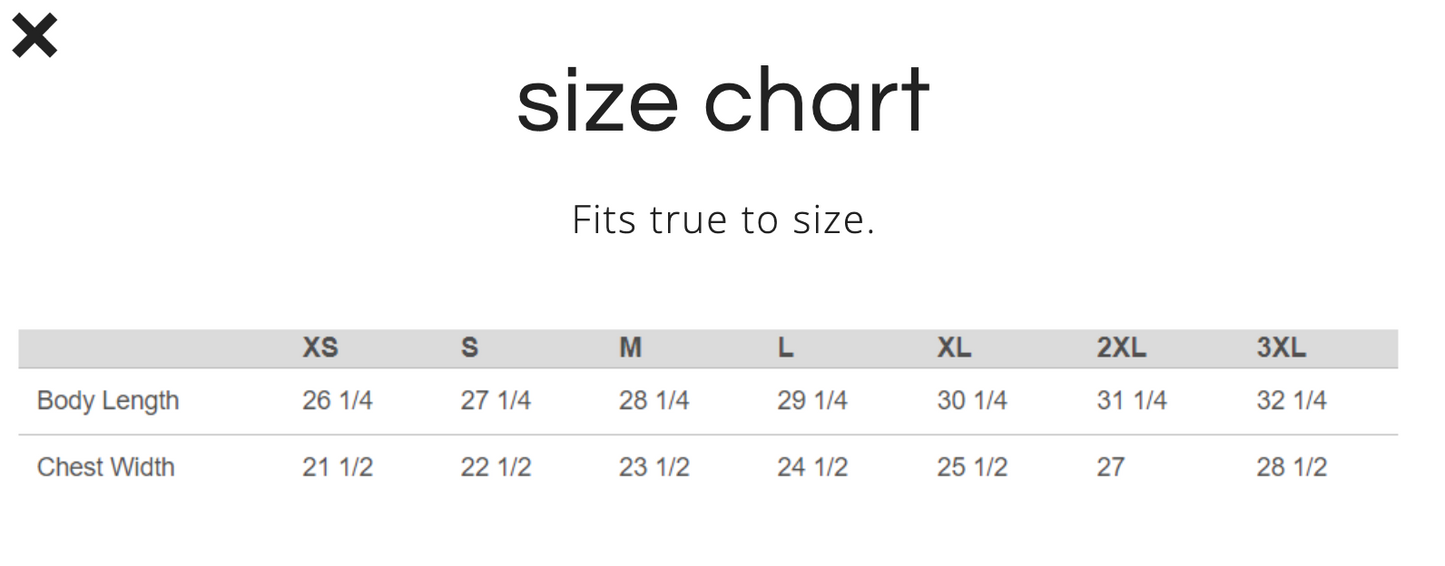Viewport: 1445px width, 566px height.
Task: Click 3XL body length value 32 1/4
Action: [1291, 401]
